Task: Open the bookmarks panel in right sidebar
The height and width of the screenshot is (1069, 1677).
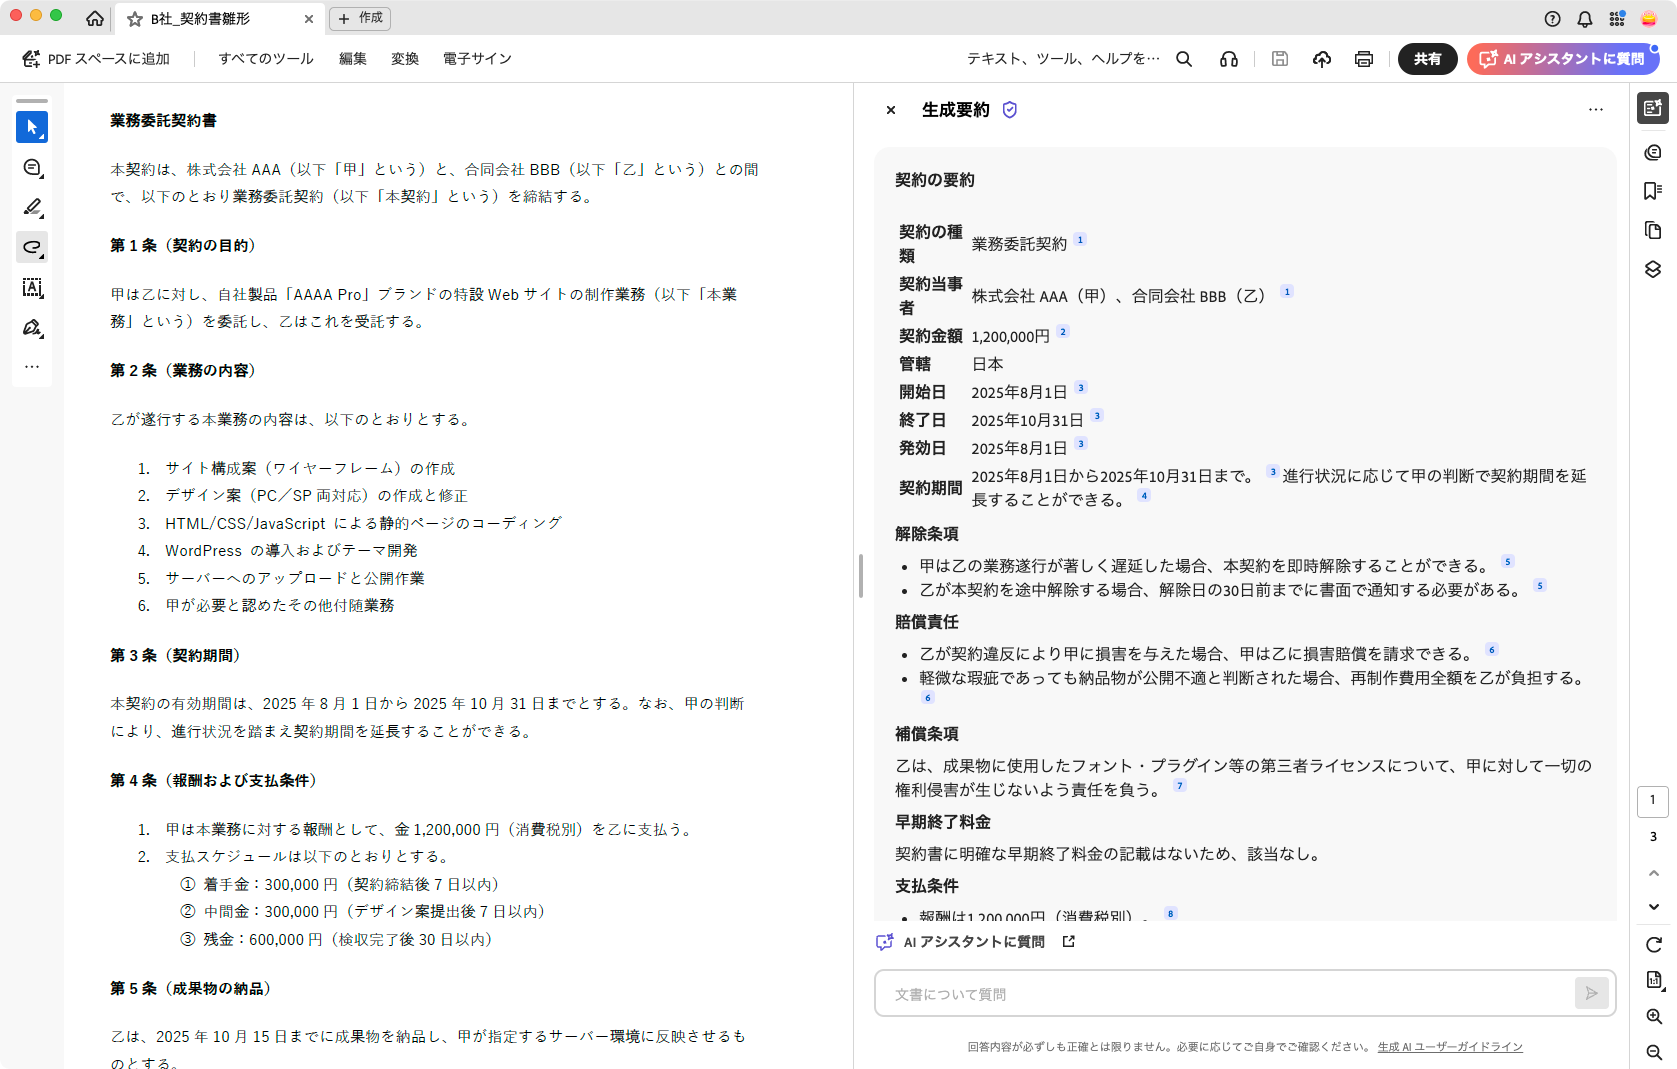Action: click(1652, 191)
